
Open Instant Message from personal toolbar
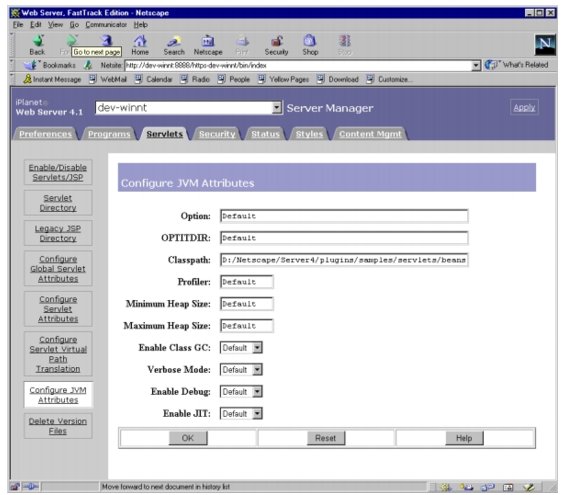pyautogui.click(x=52, y=79)
